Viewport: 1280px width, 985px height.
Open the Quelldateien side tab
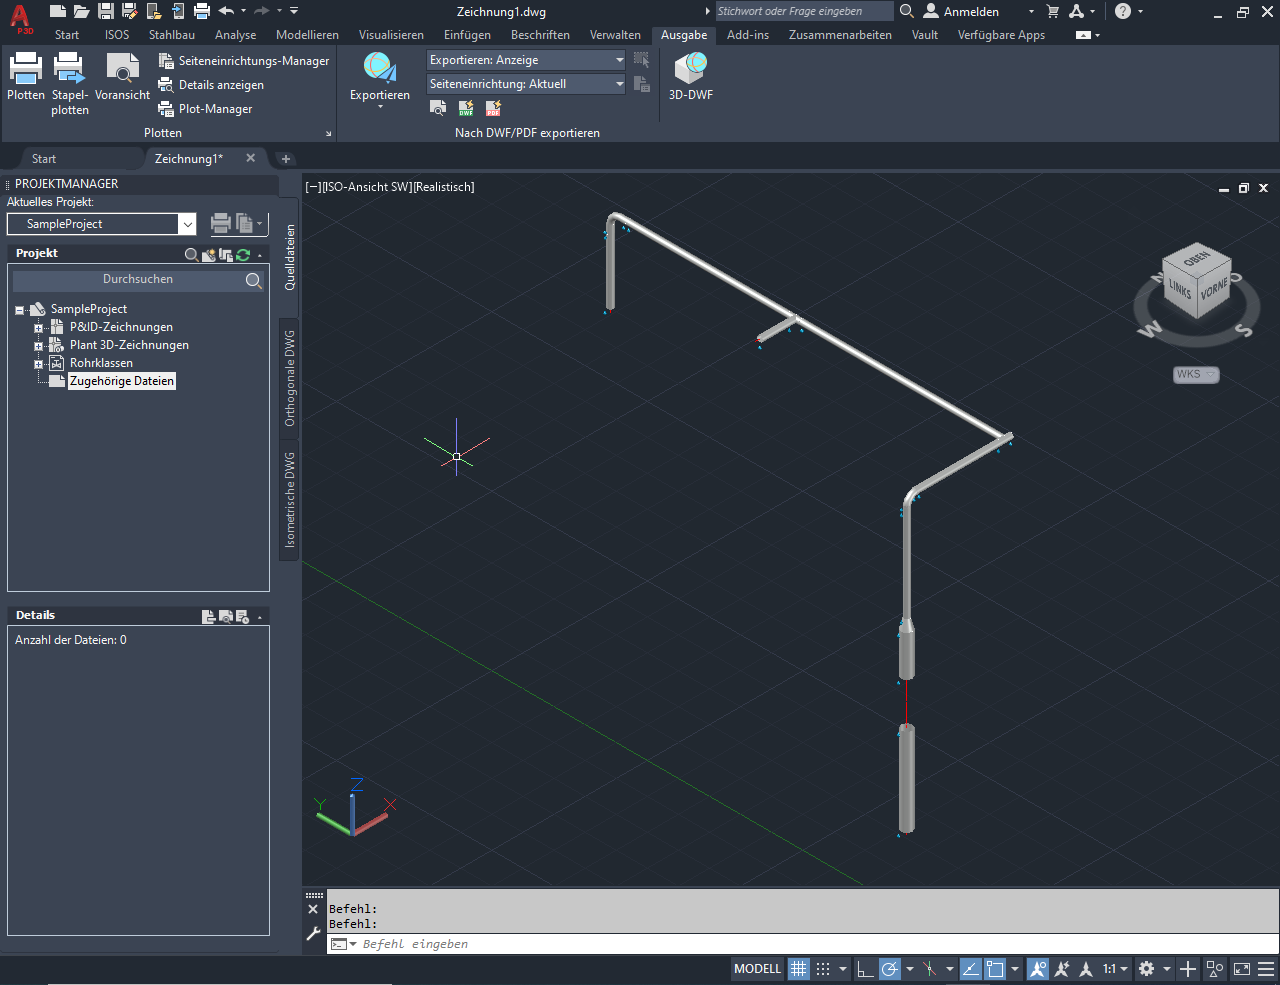click(x=290, y=257)
